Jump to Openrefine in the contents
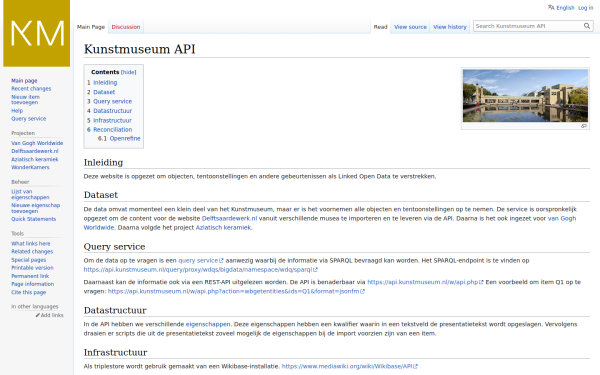The image size is (600, 375). point(125,139)
